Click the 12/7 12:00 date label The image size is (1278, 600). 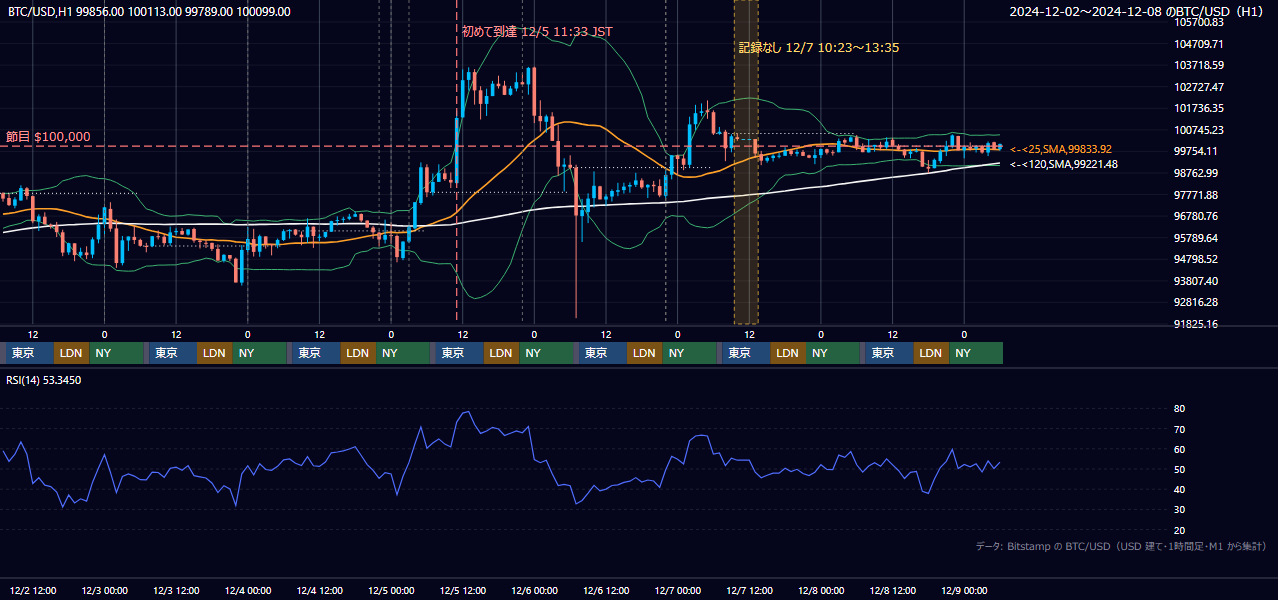pos(749,590)
